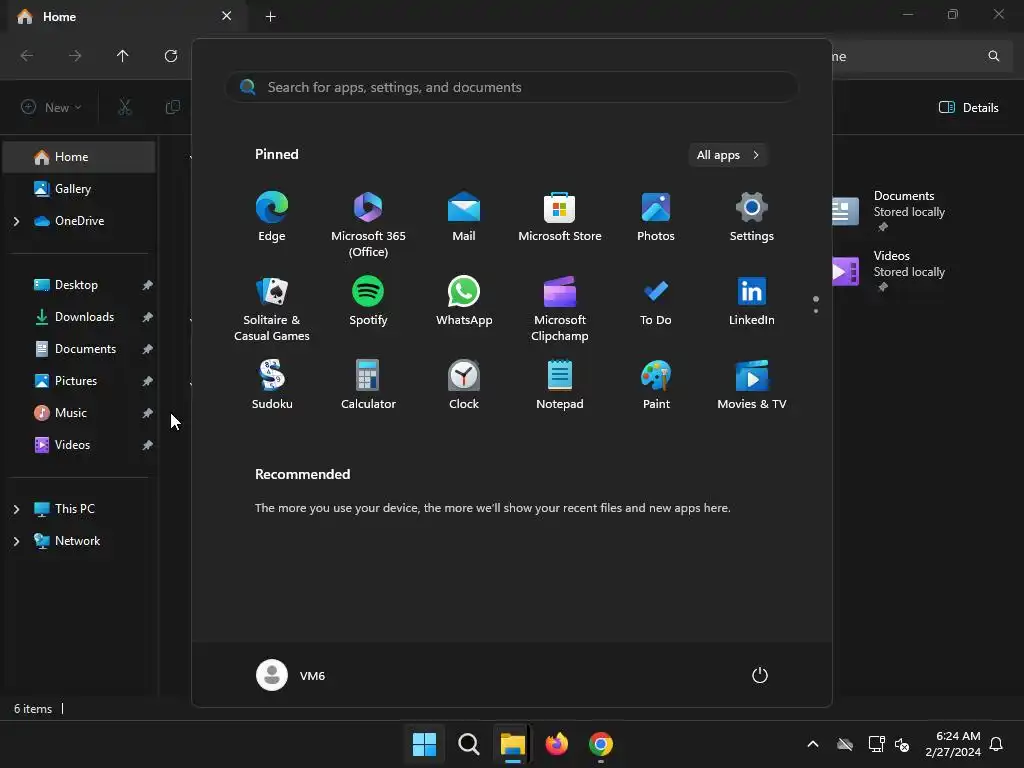Open the clock showing 6:24 AM
Viewport: 1024px width, 768px height.
click(x=953, y=744)
